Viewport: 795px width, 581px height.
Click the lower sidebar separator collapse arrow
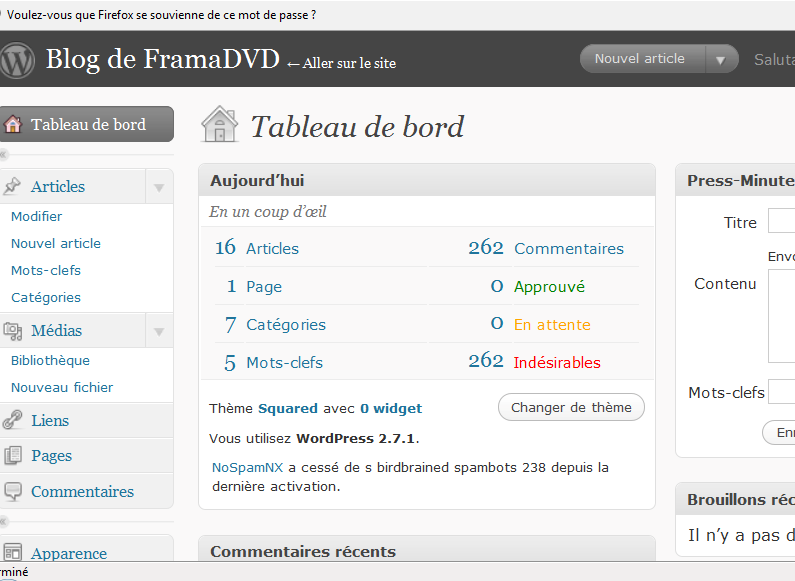pos(3,521)
